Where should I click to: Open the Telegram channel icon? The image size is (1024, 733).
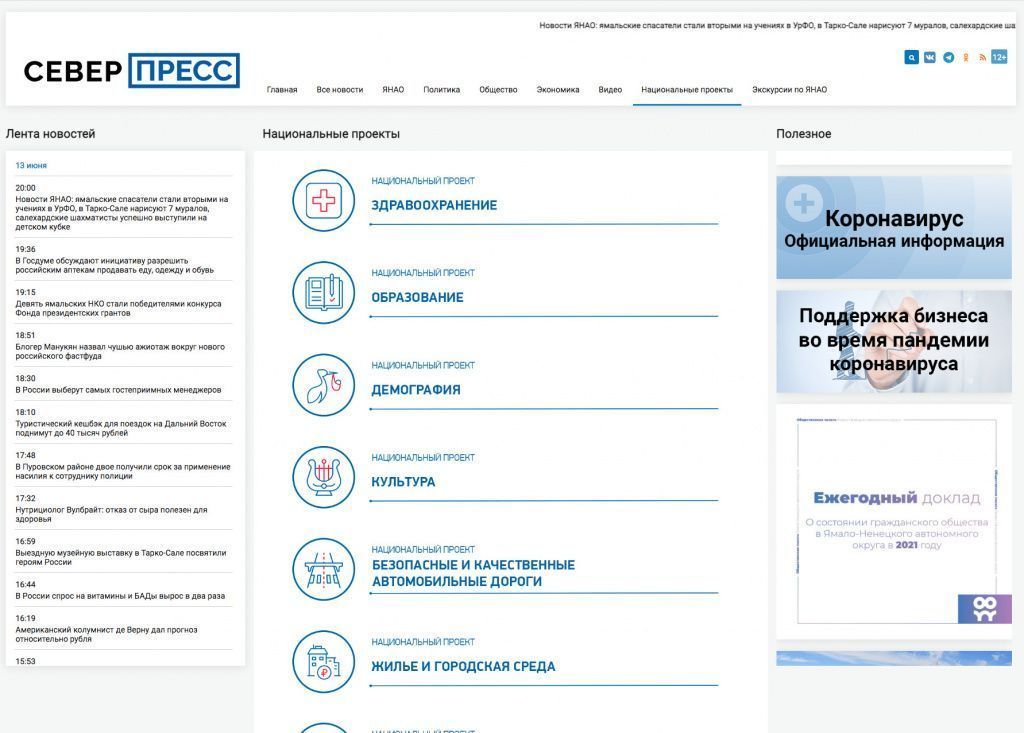coord(948,58)
